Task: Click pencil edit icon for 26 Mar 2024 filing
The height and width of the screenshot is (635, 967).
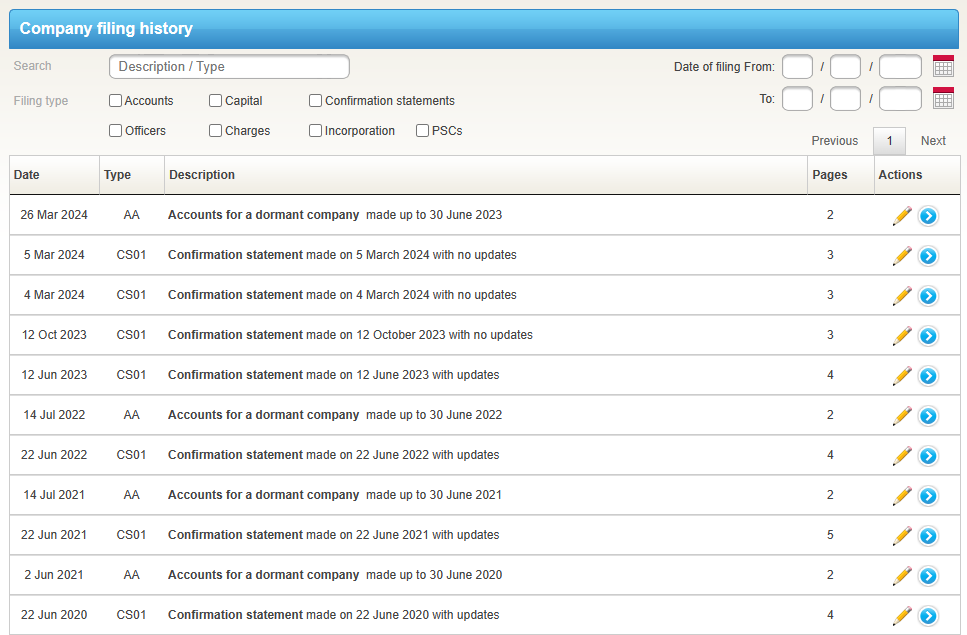Action: click(902, 216)
